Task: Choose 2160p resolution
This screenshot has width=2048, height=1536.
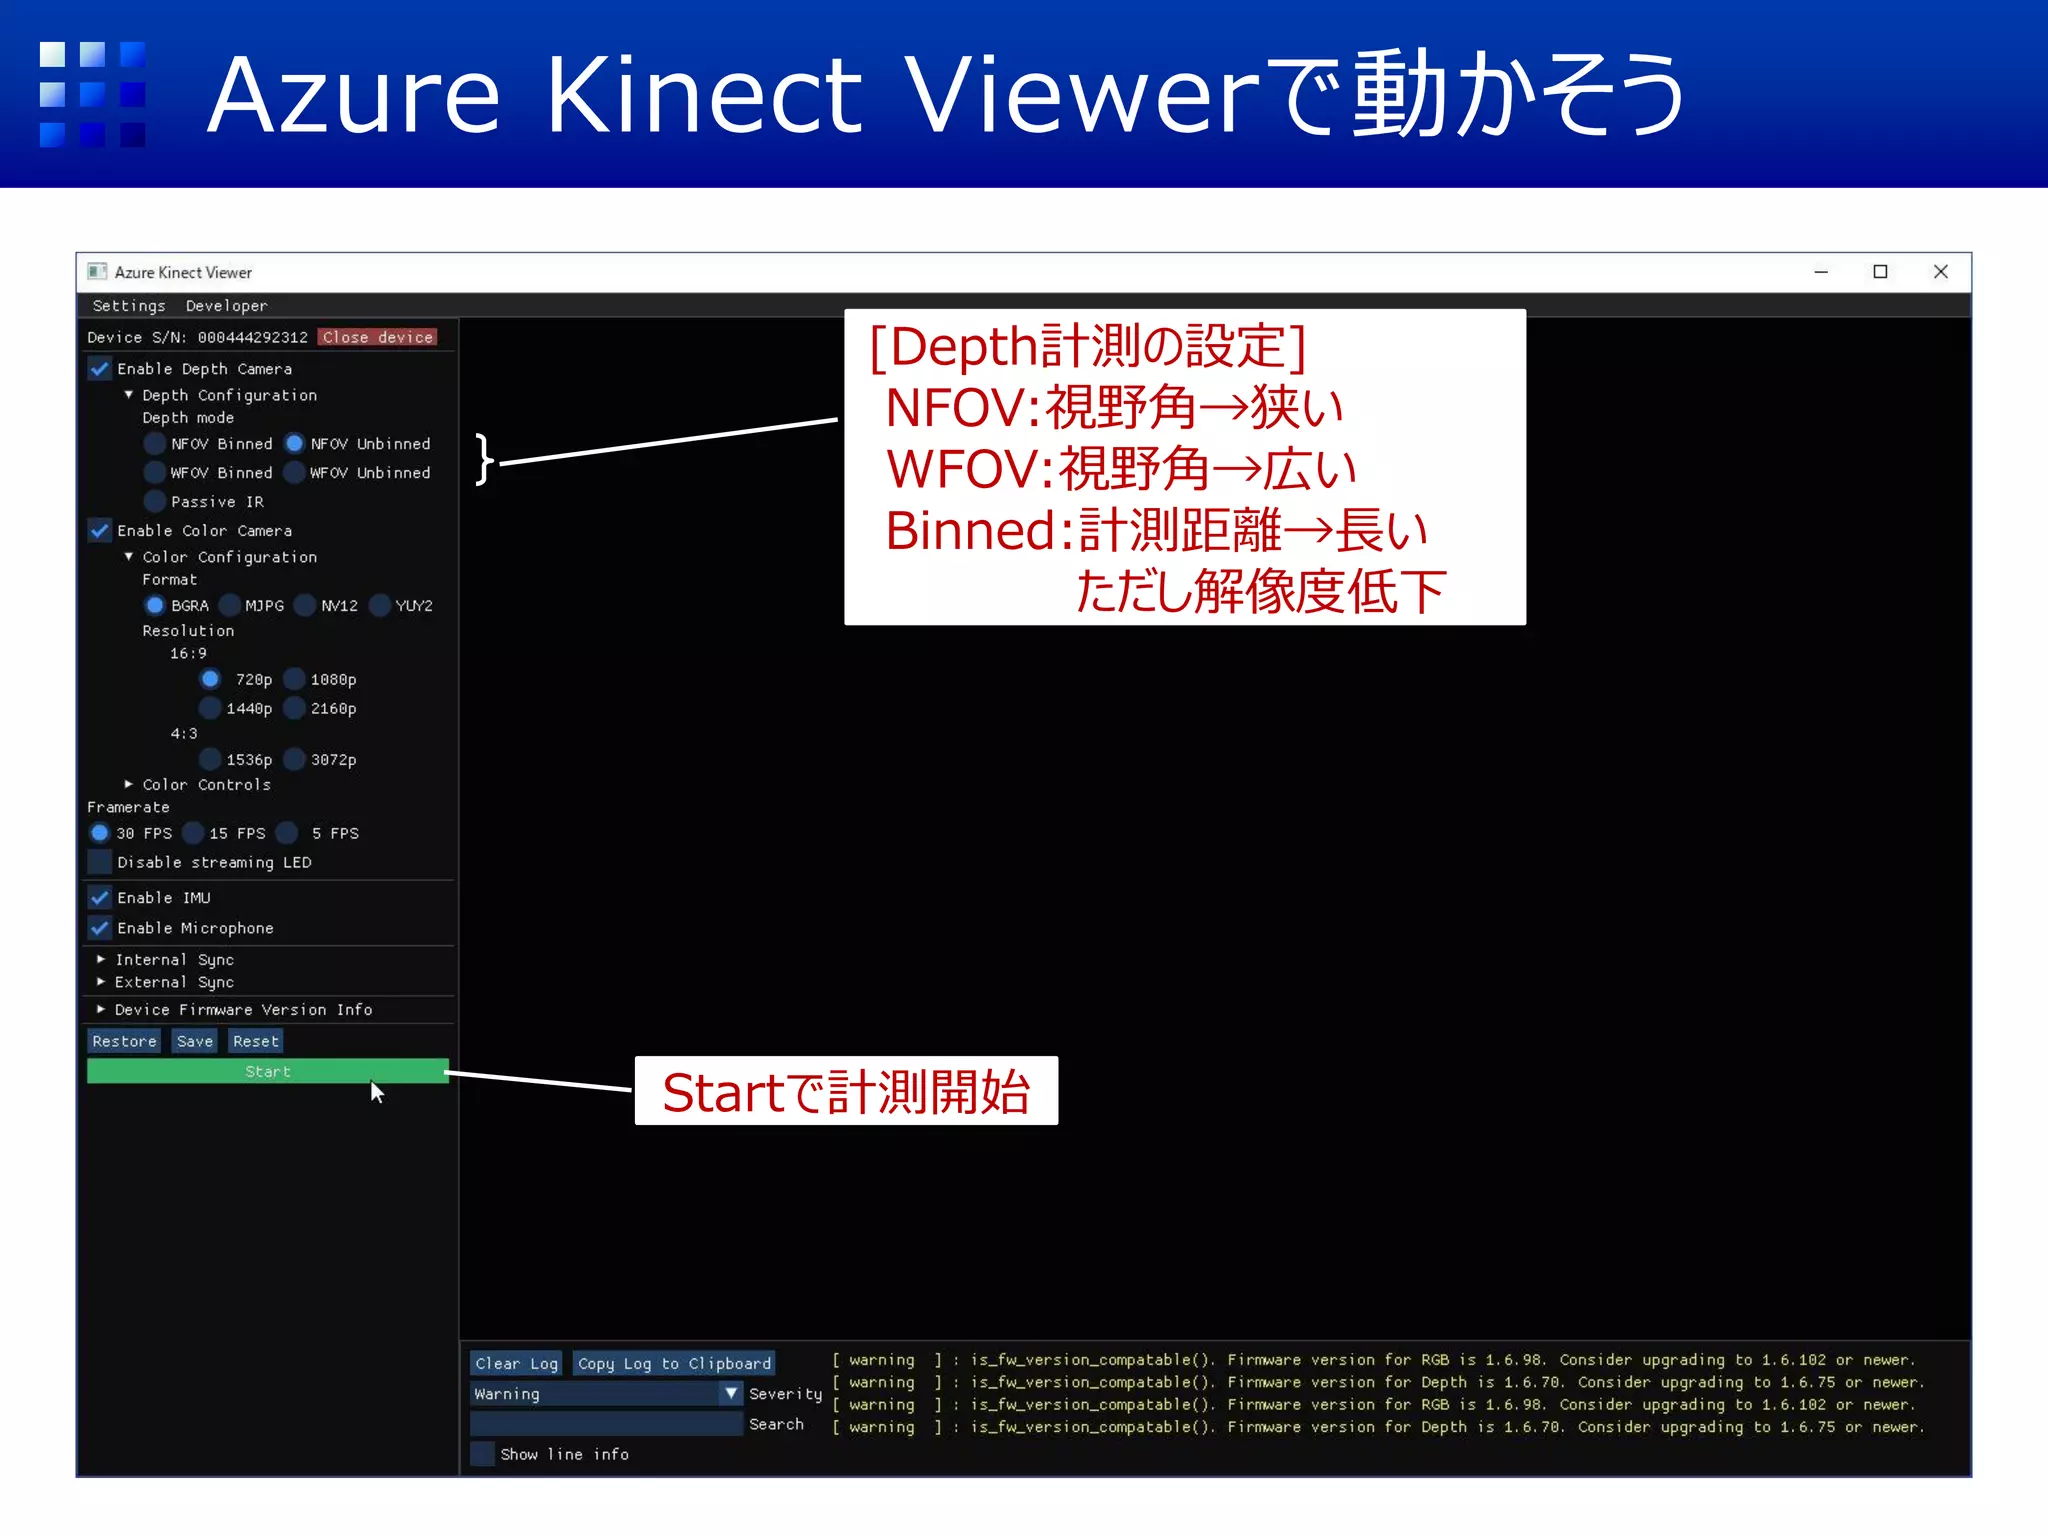Action: tap(294, 708)
